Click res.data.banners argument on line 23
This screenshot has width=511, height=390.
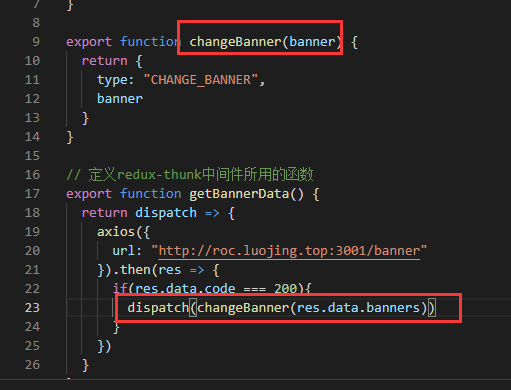[x=358, y=308]
